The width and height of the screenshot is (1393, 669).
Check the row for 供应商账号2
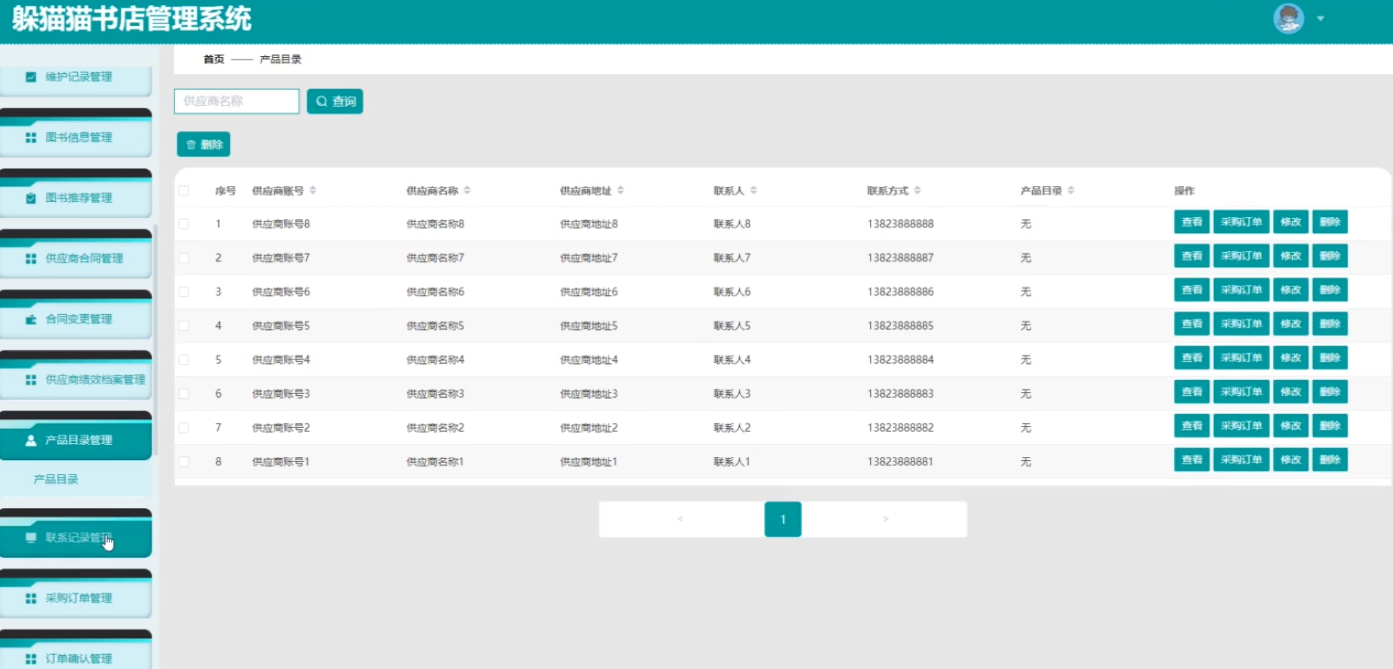183,428
